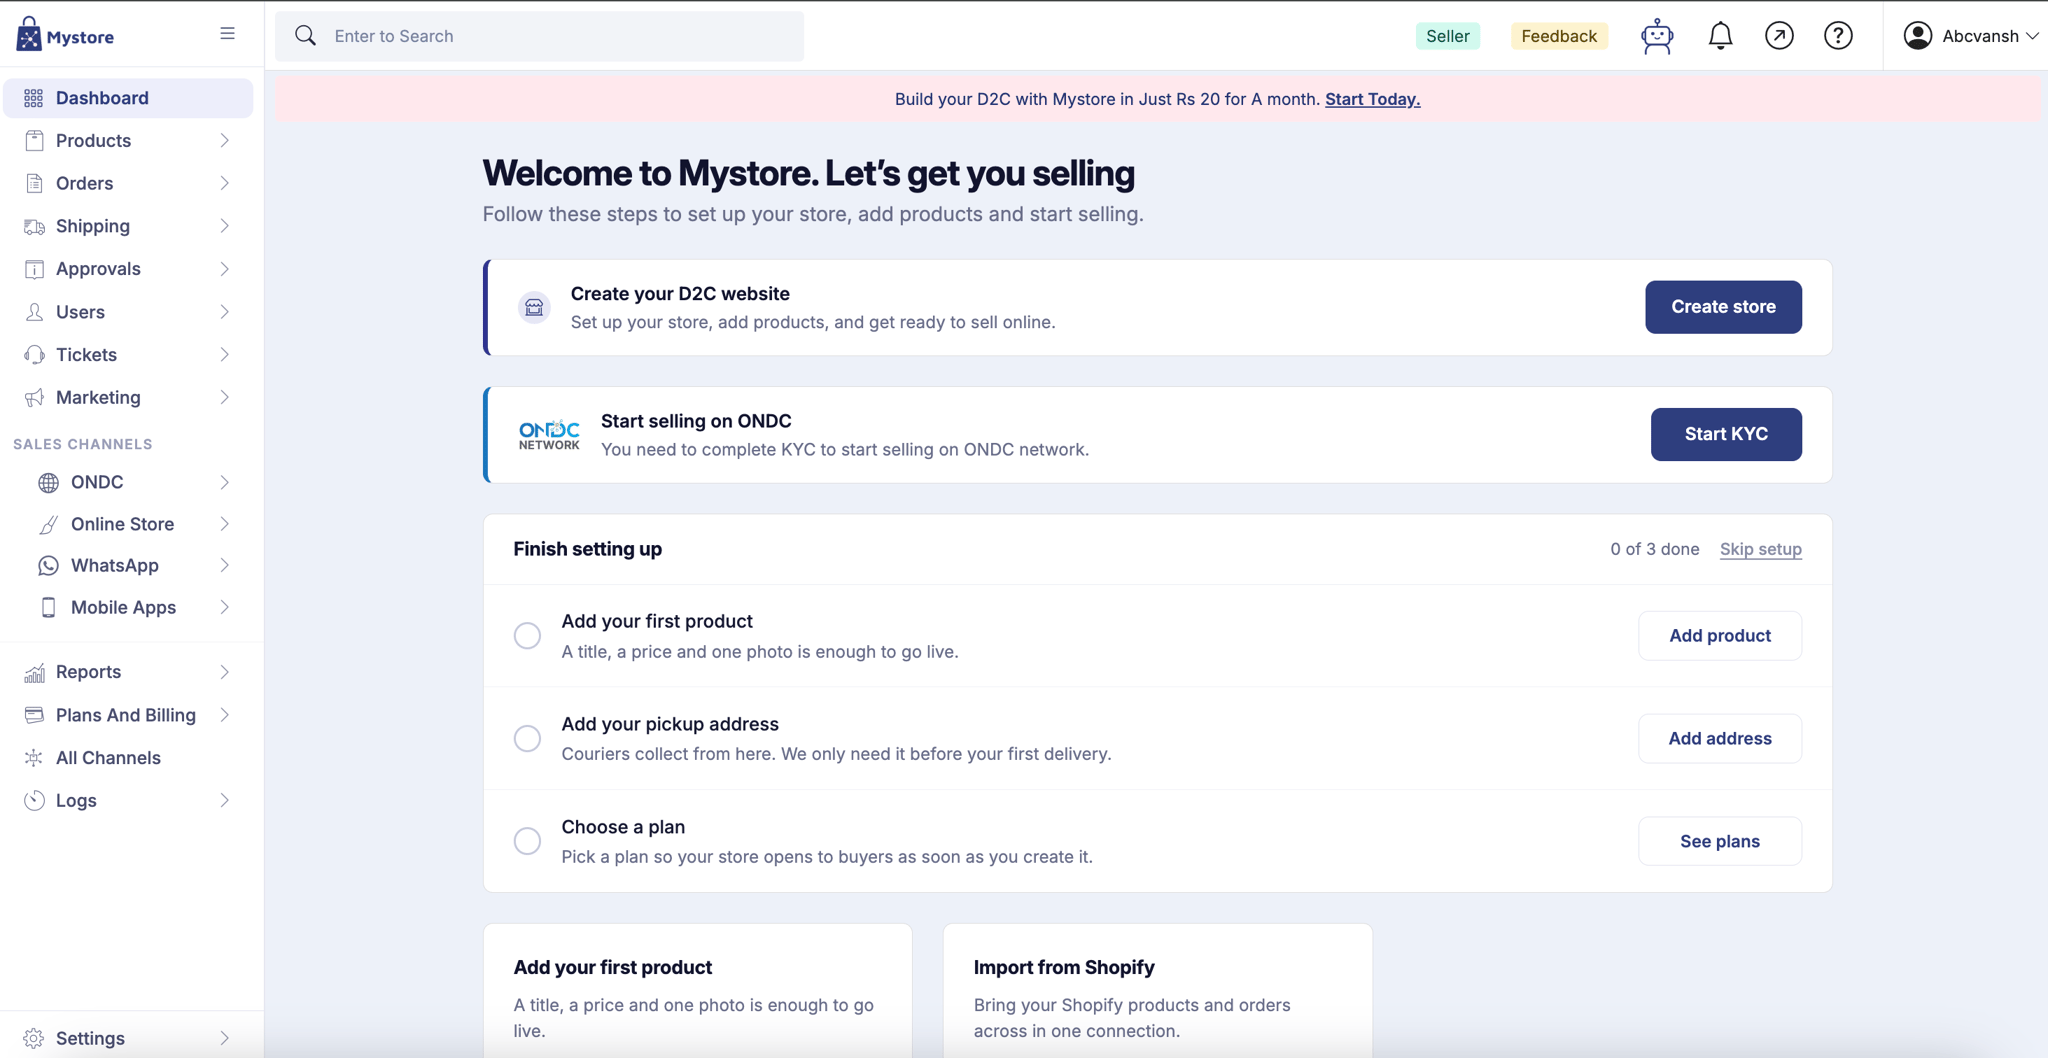
Task: Expand the Settings chevron
Action: pos(224,1038)
